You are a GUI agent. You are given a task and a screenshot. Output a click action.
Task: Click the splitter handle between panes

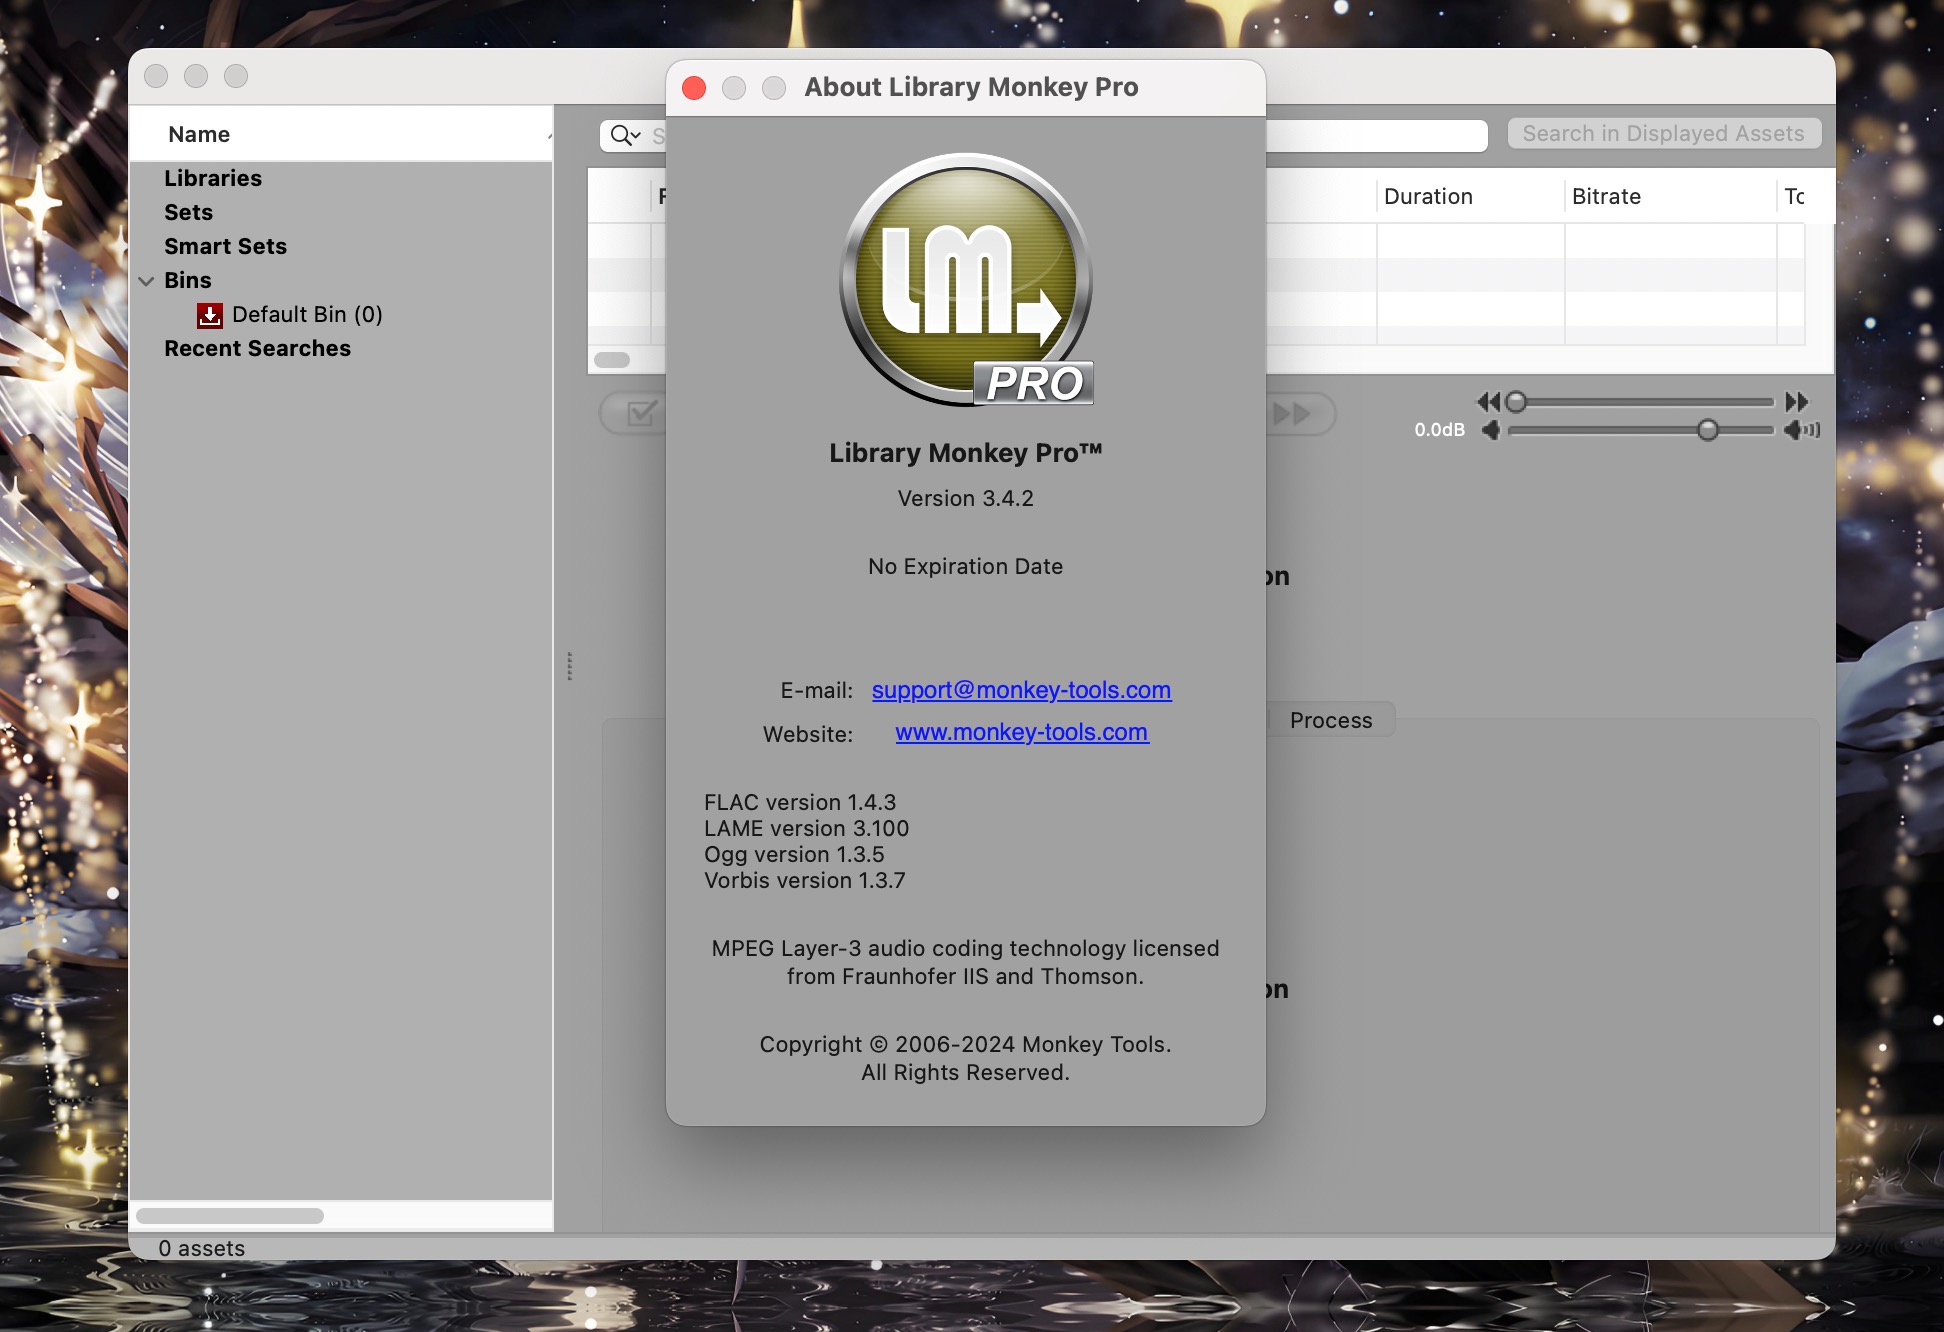pyautogui.click(x=570, y=666)
